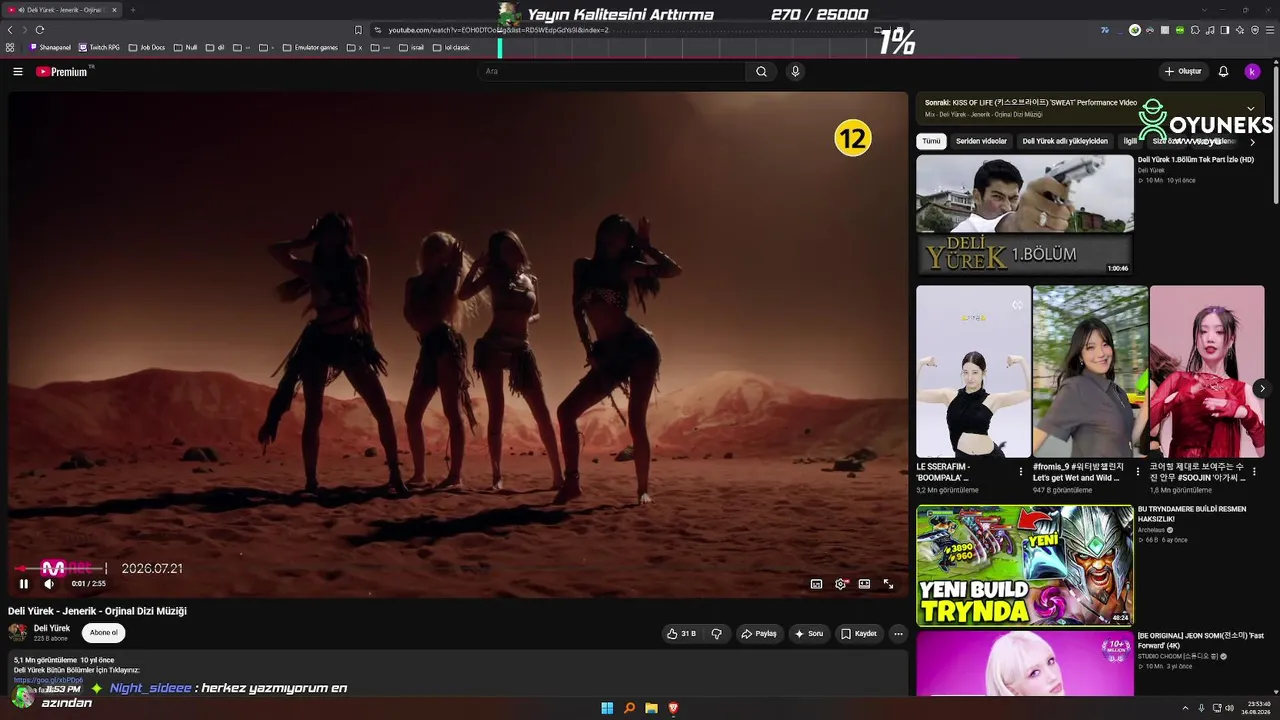Dislike the Deli Yürek video
This screenshot has height=720, width=1280.
point(716,634)
